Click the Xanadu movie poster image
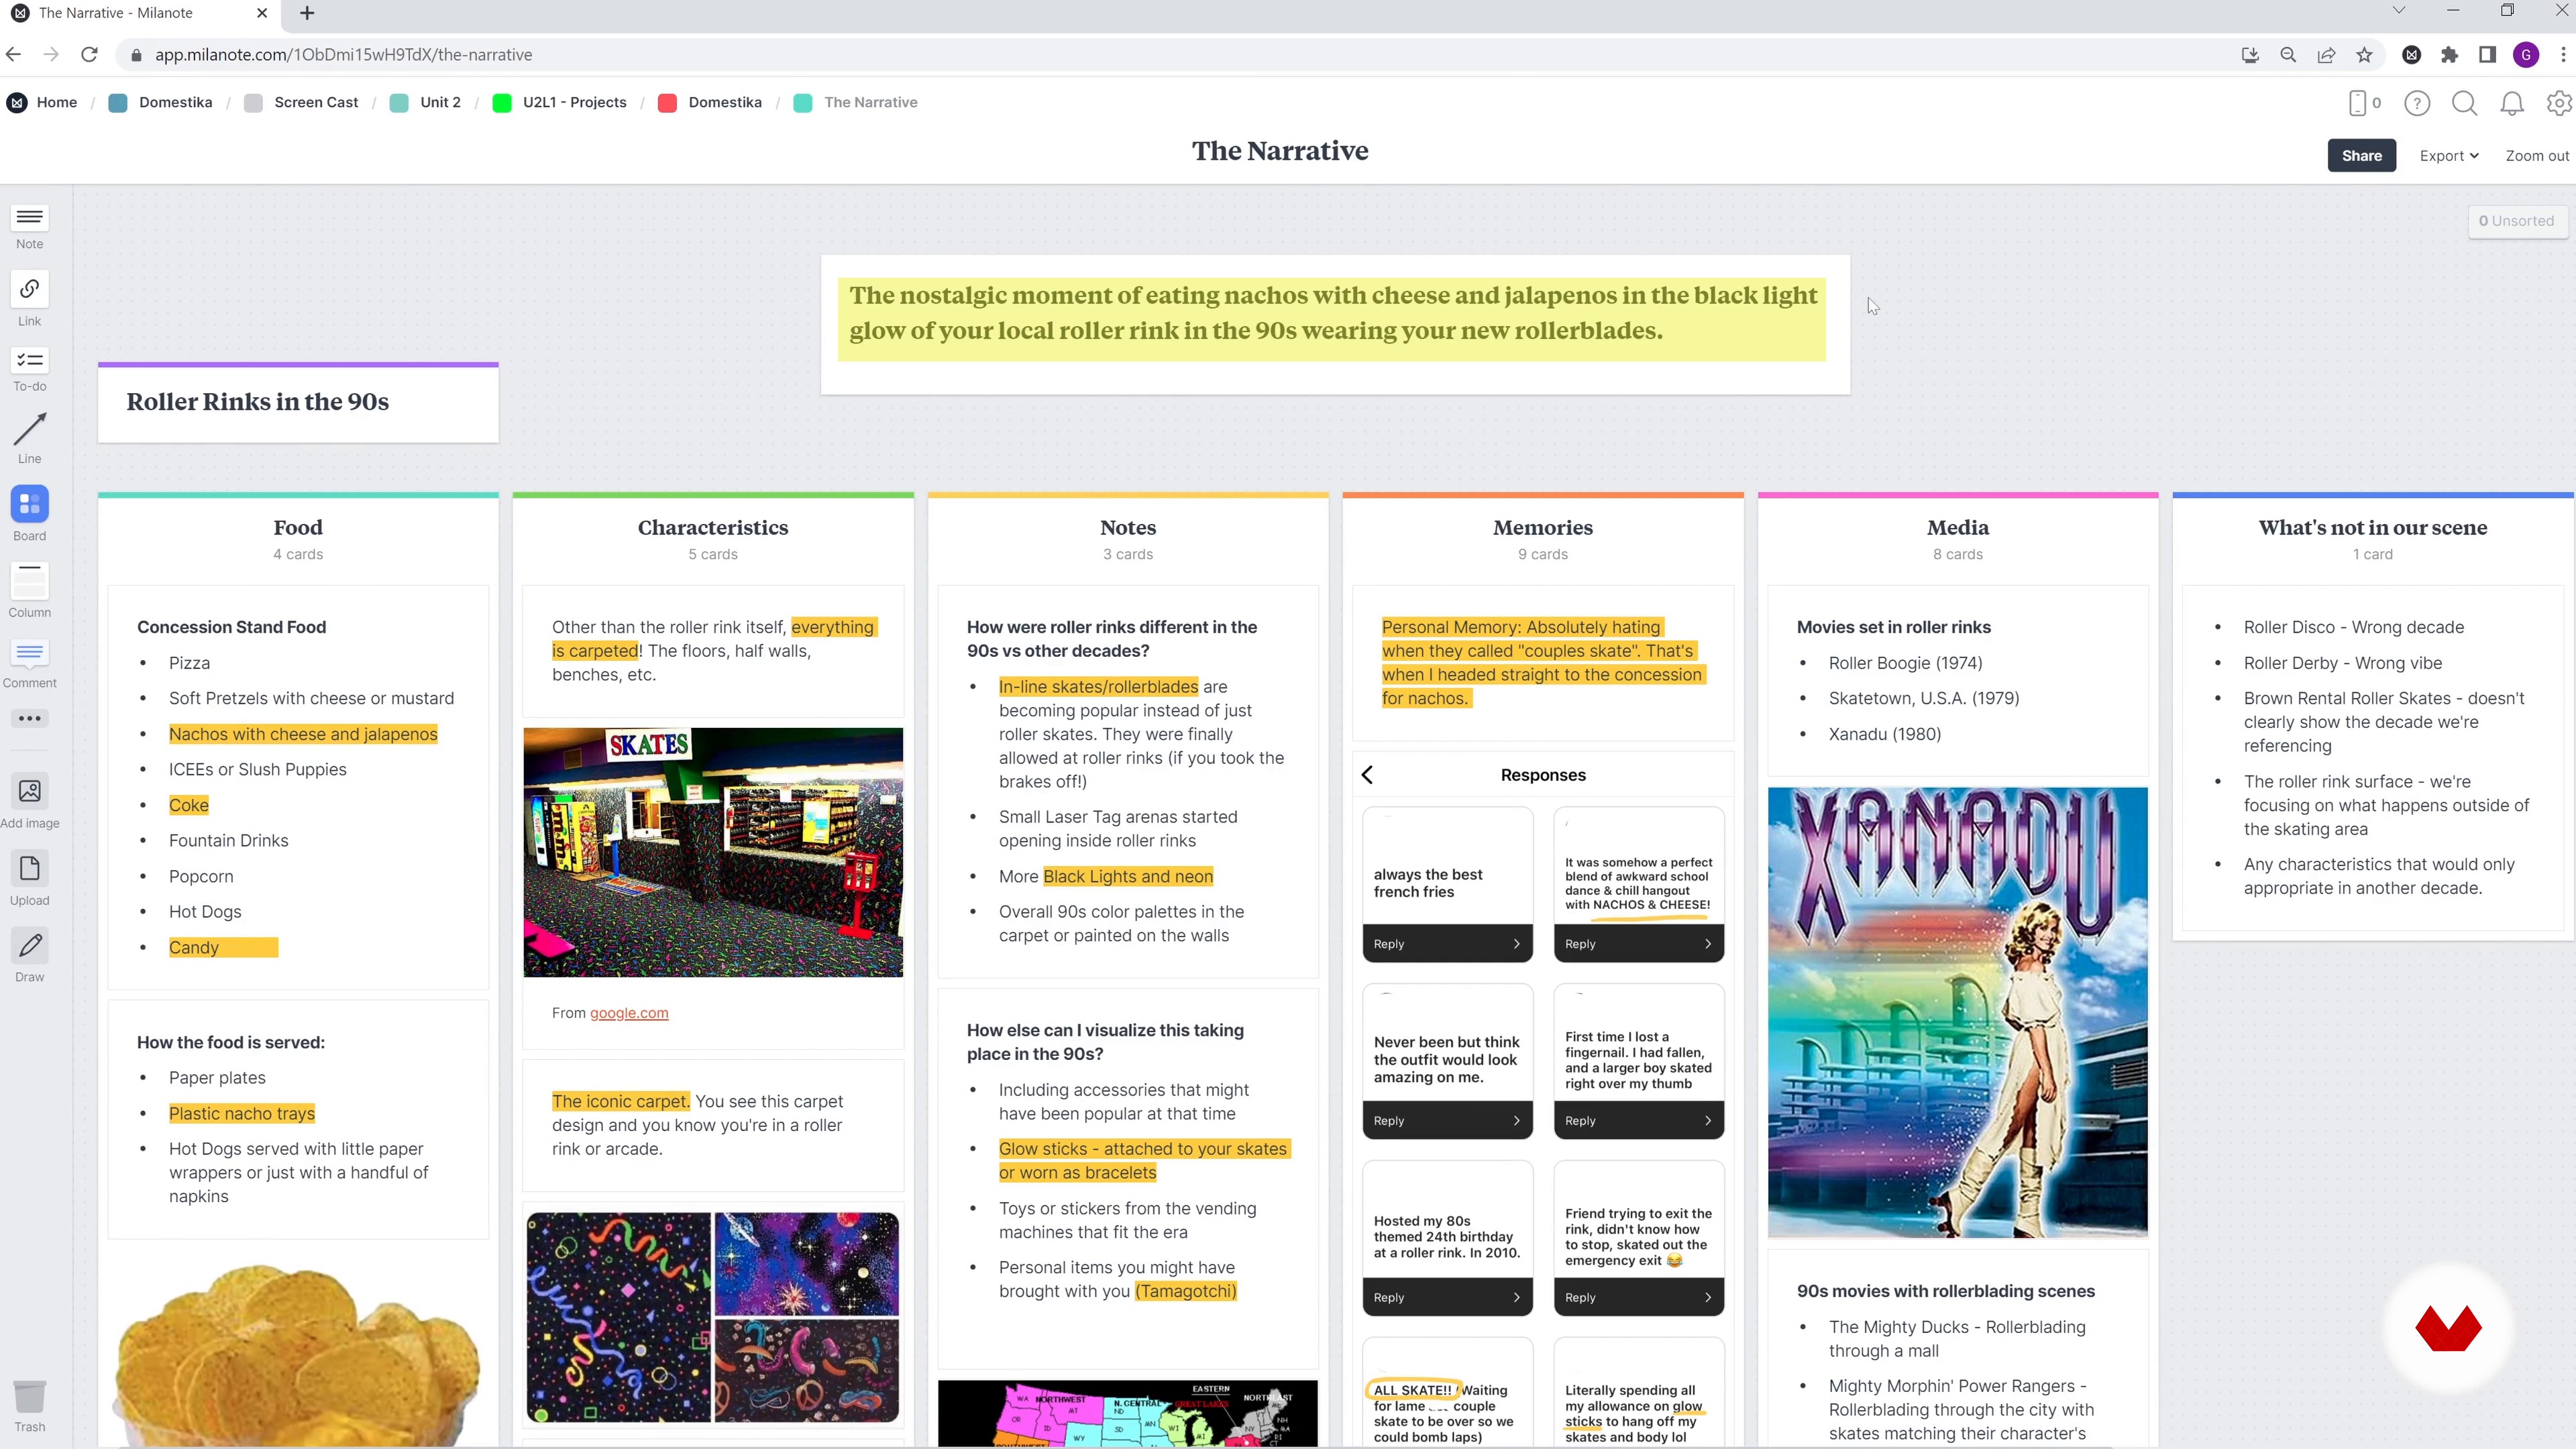 1957,1012
